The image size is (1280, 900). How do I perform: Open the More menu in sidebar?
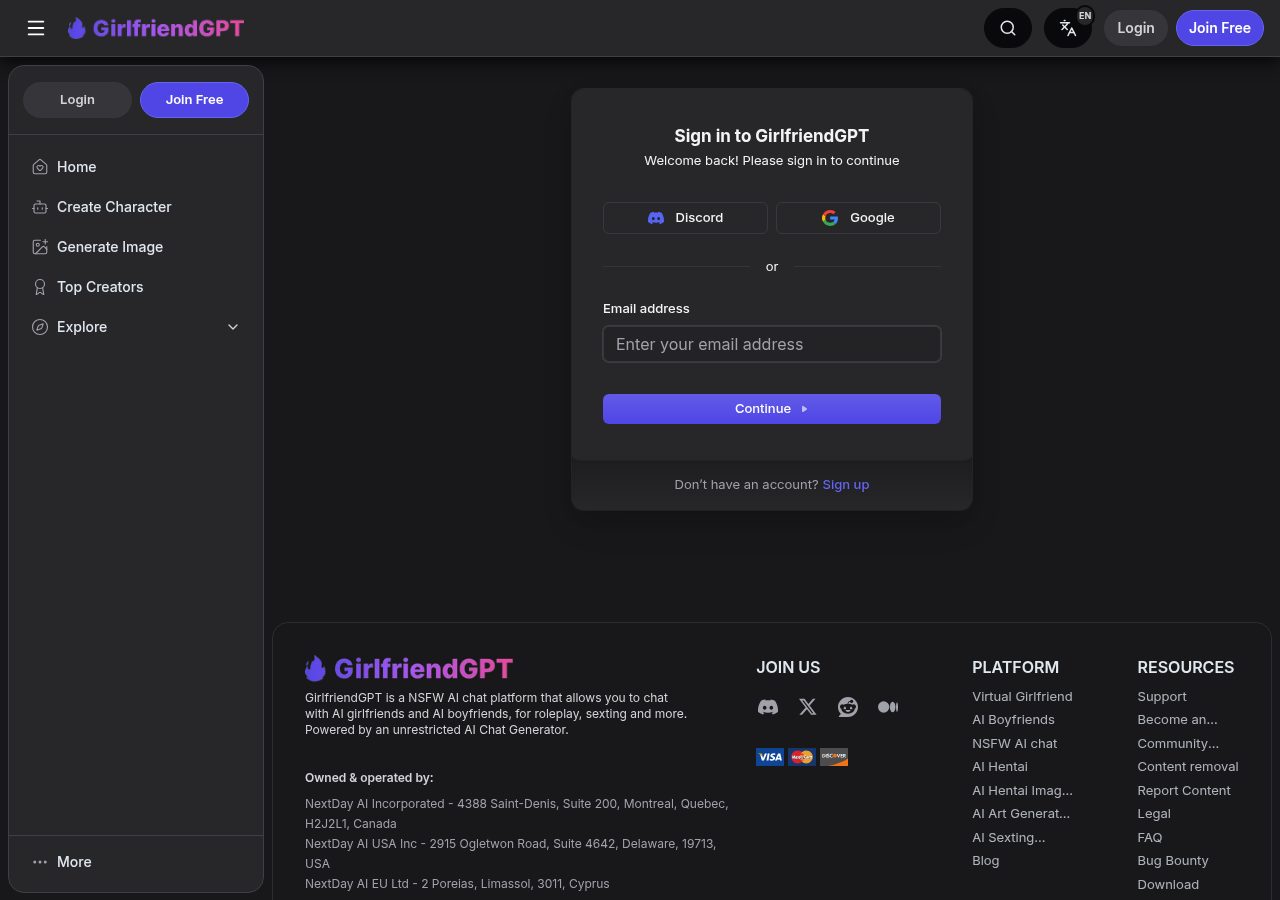pyautogui.click(x=136, y=862)
